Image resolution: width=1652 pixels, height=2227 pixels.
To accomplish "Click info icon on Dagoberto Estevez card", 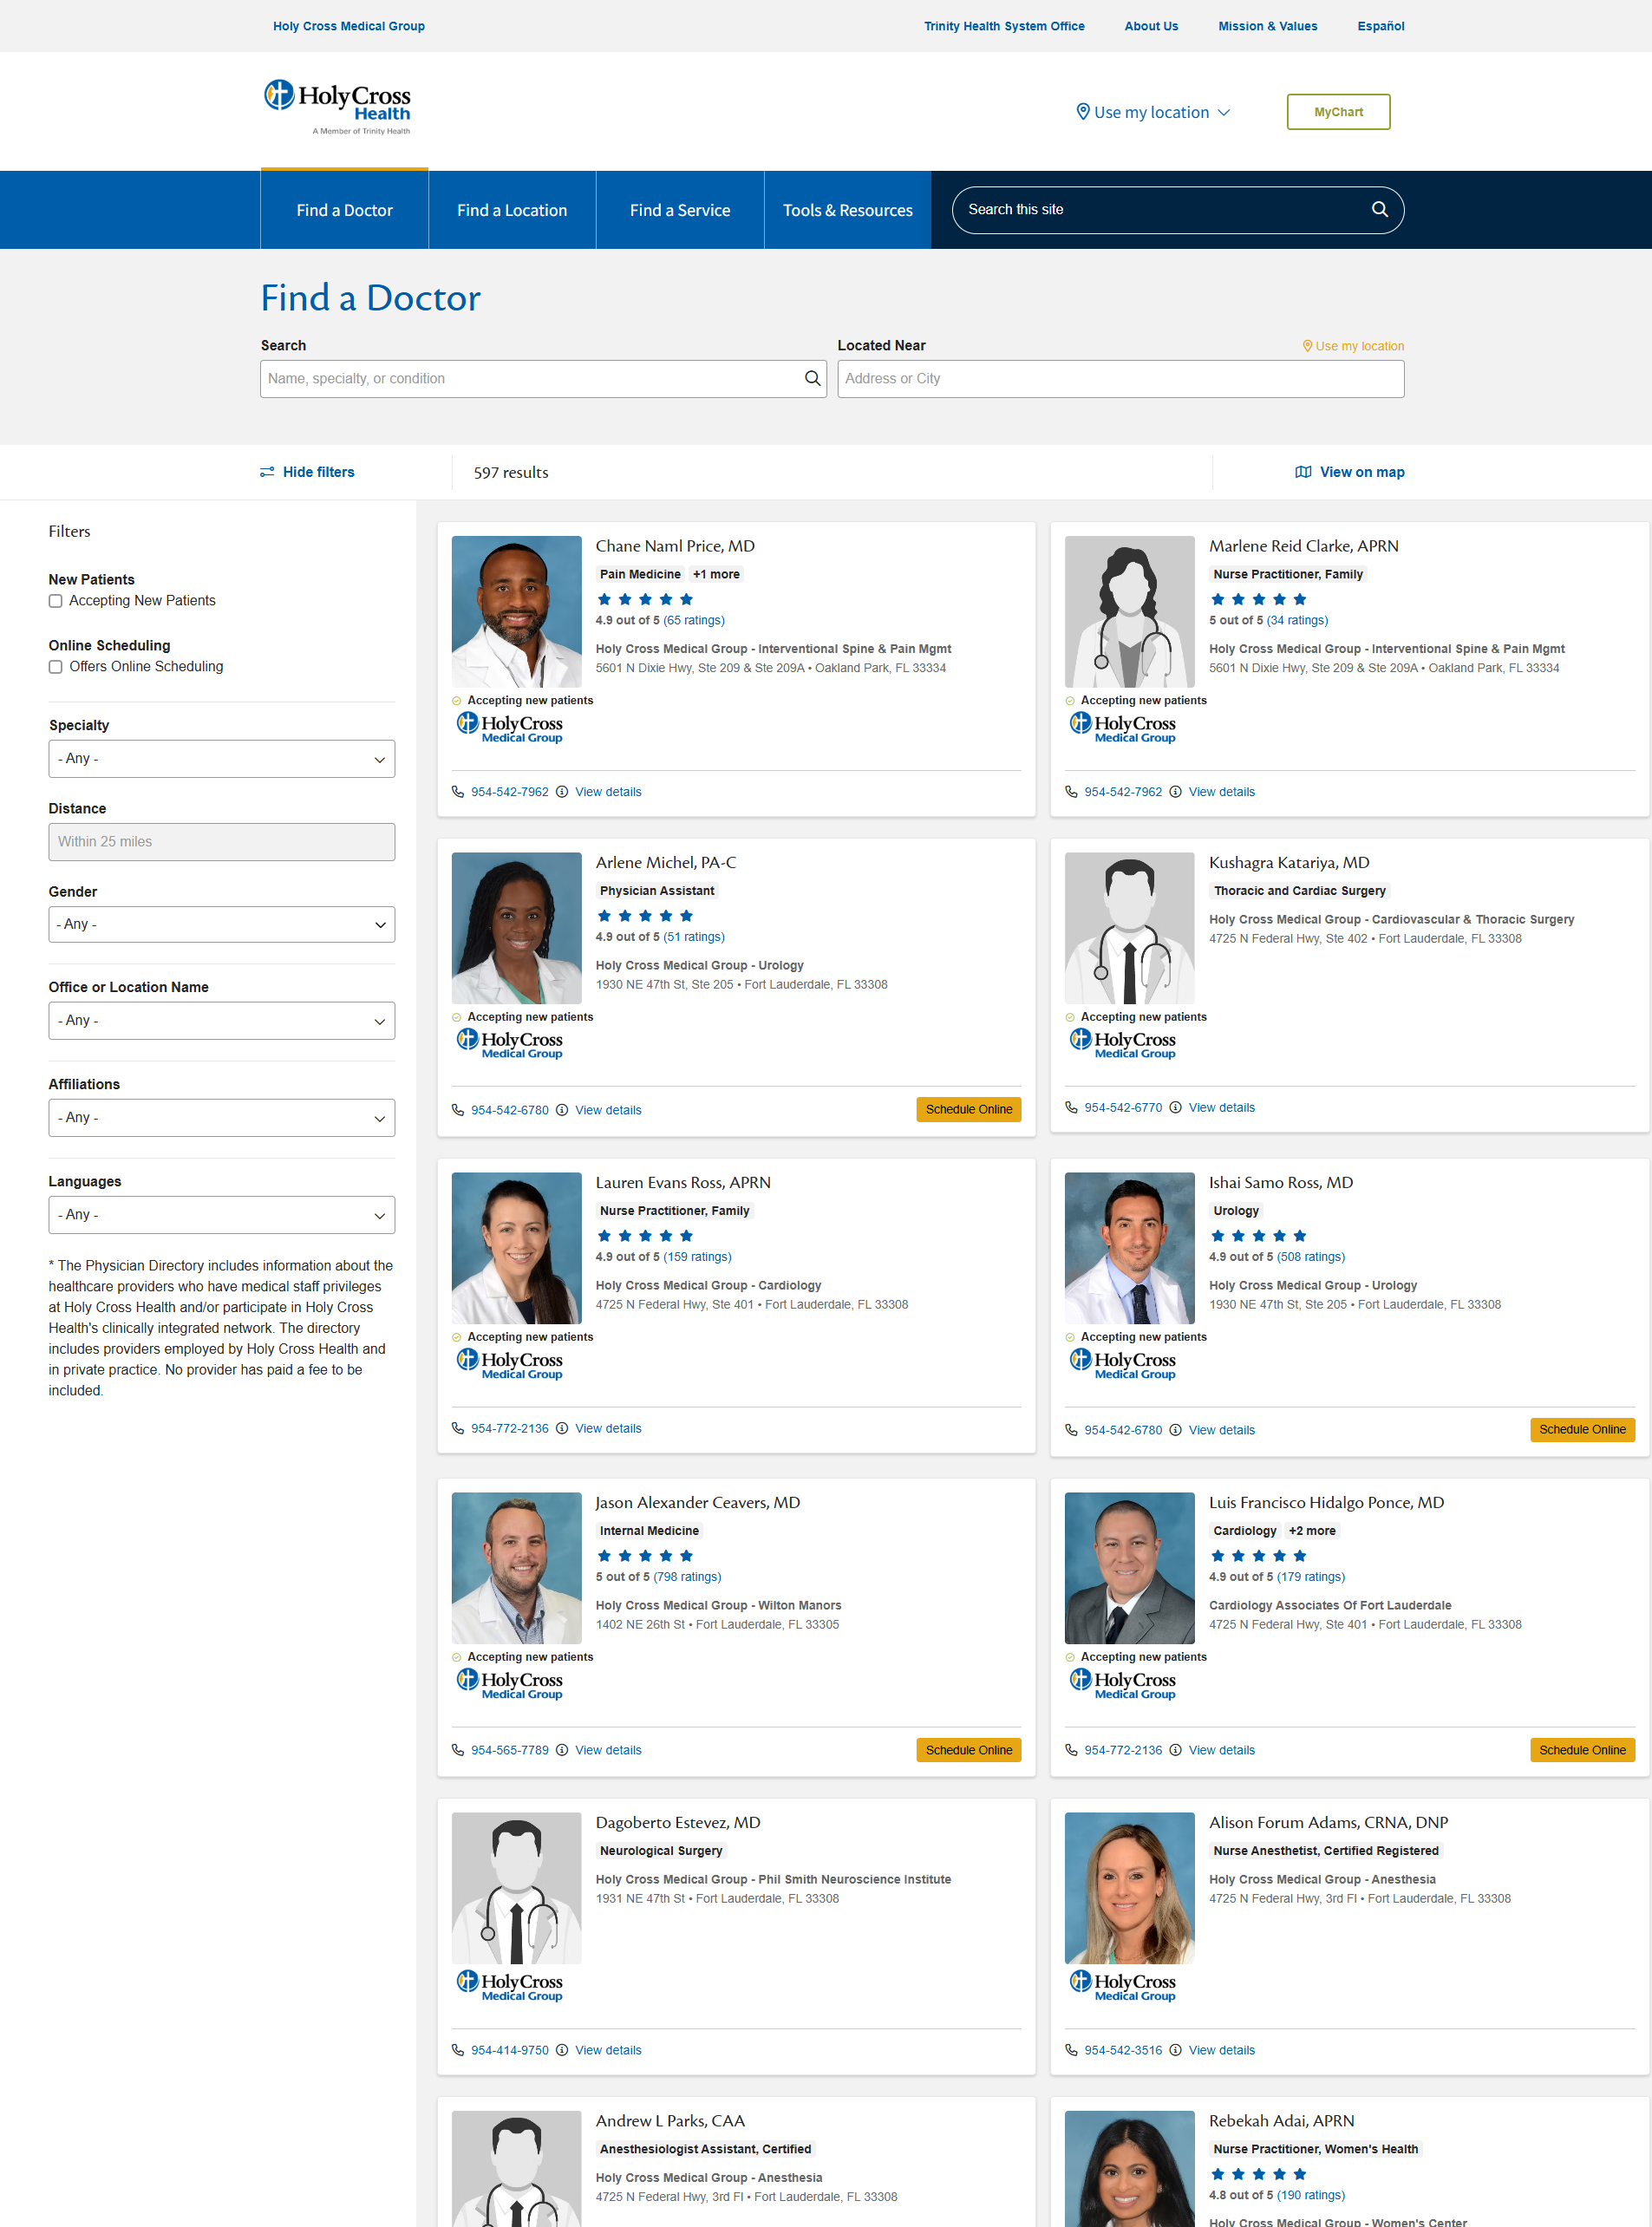I will (x=562, y=2050).
